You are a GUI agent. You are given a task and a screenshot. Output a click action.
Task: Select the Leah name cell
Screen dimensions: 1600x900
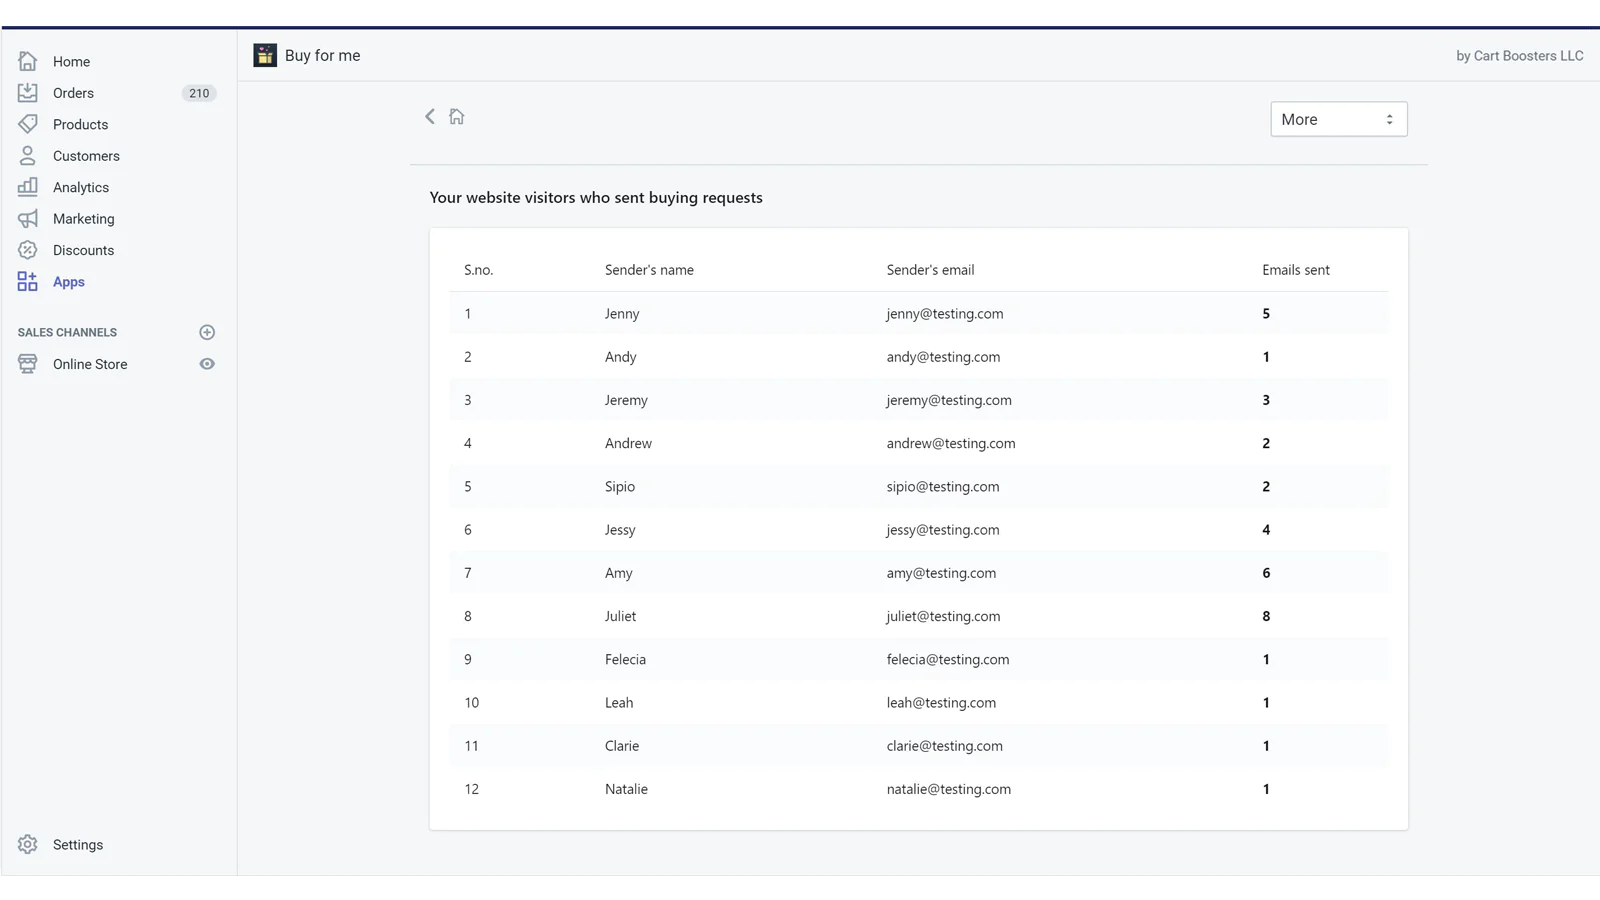click(619, 703)
